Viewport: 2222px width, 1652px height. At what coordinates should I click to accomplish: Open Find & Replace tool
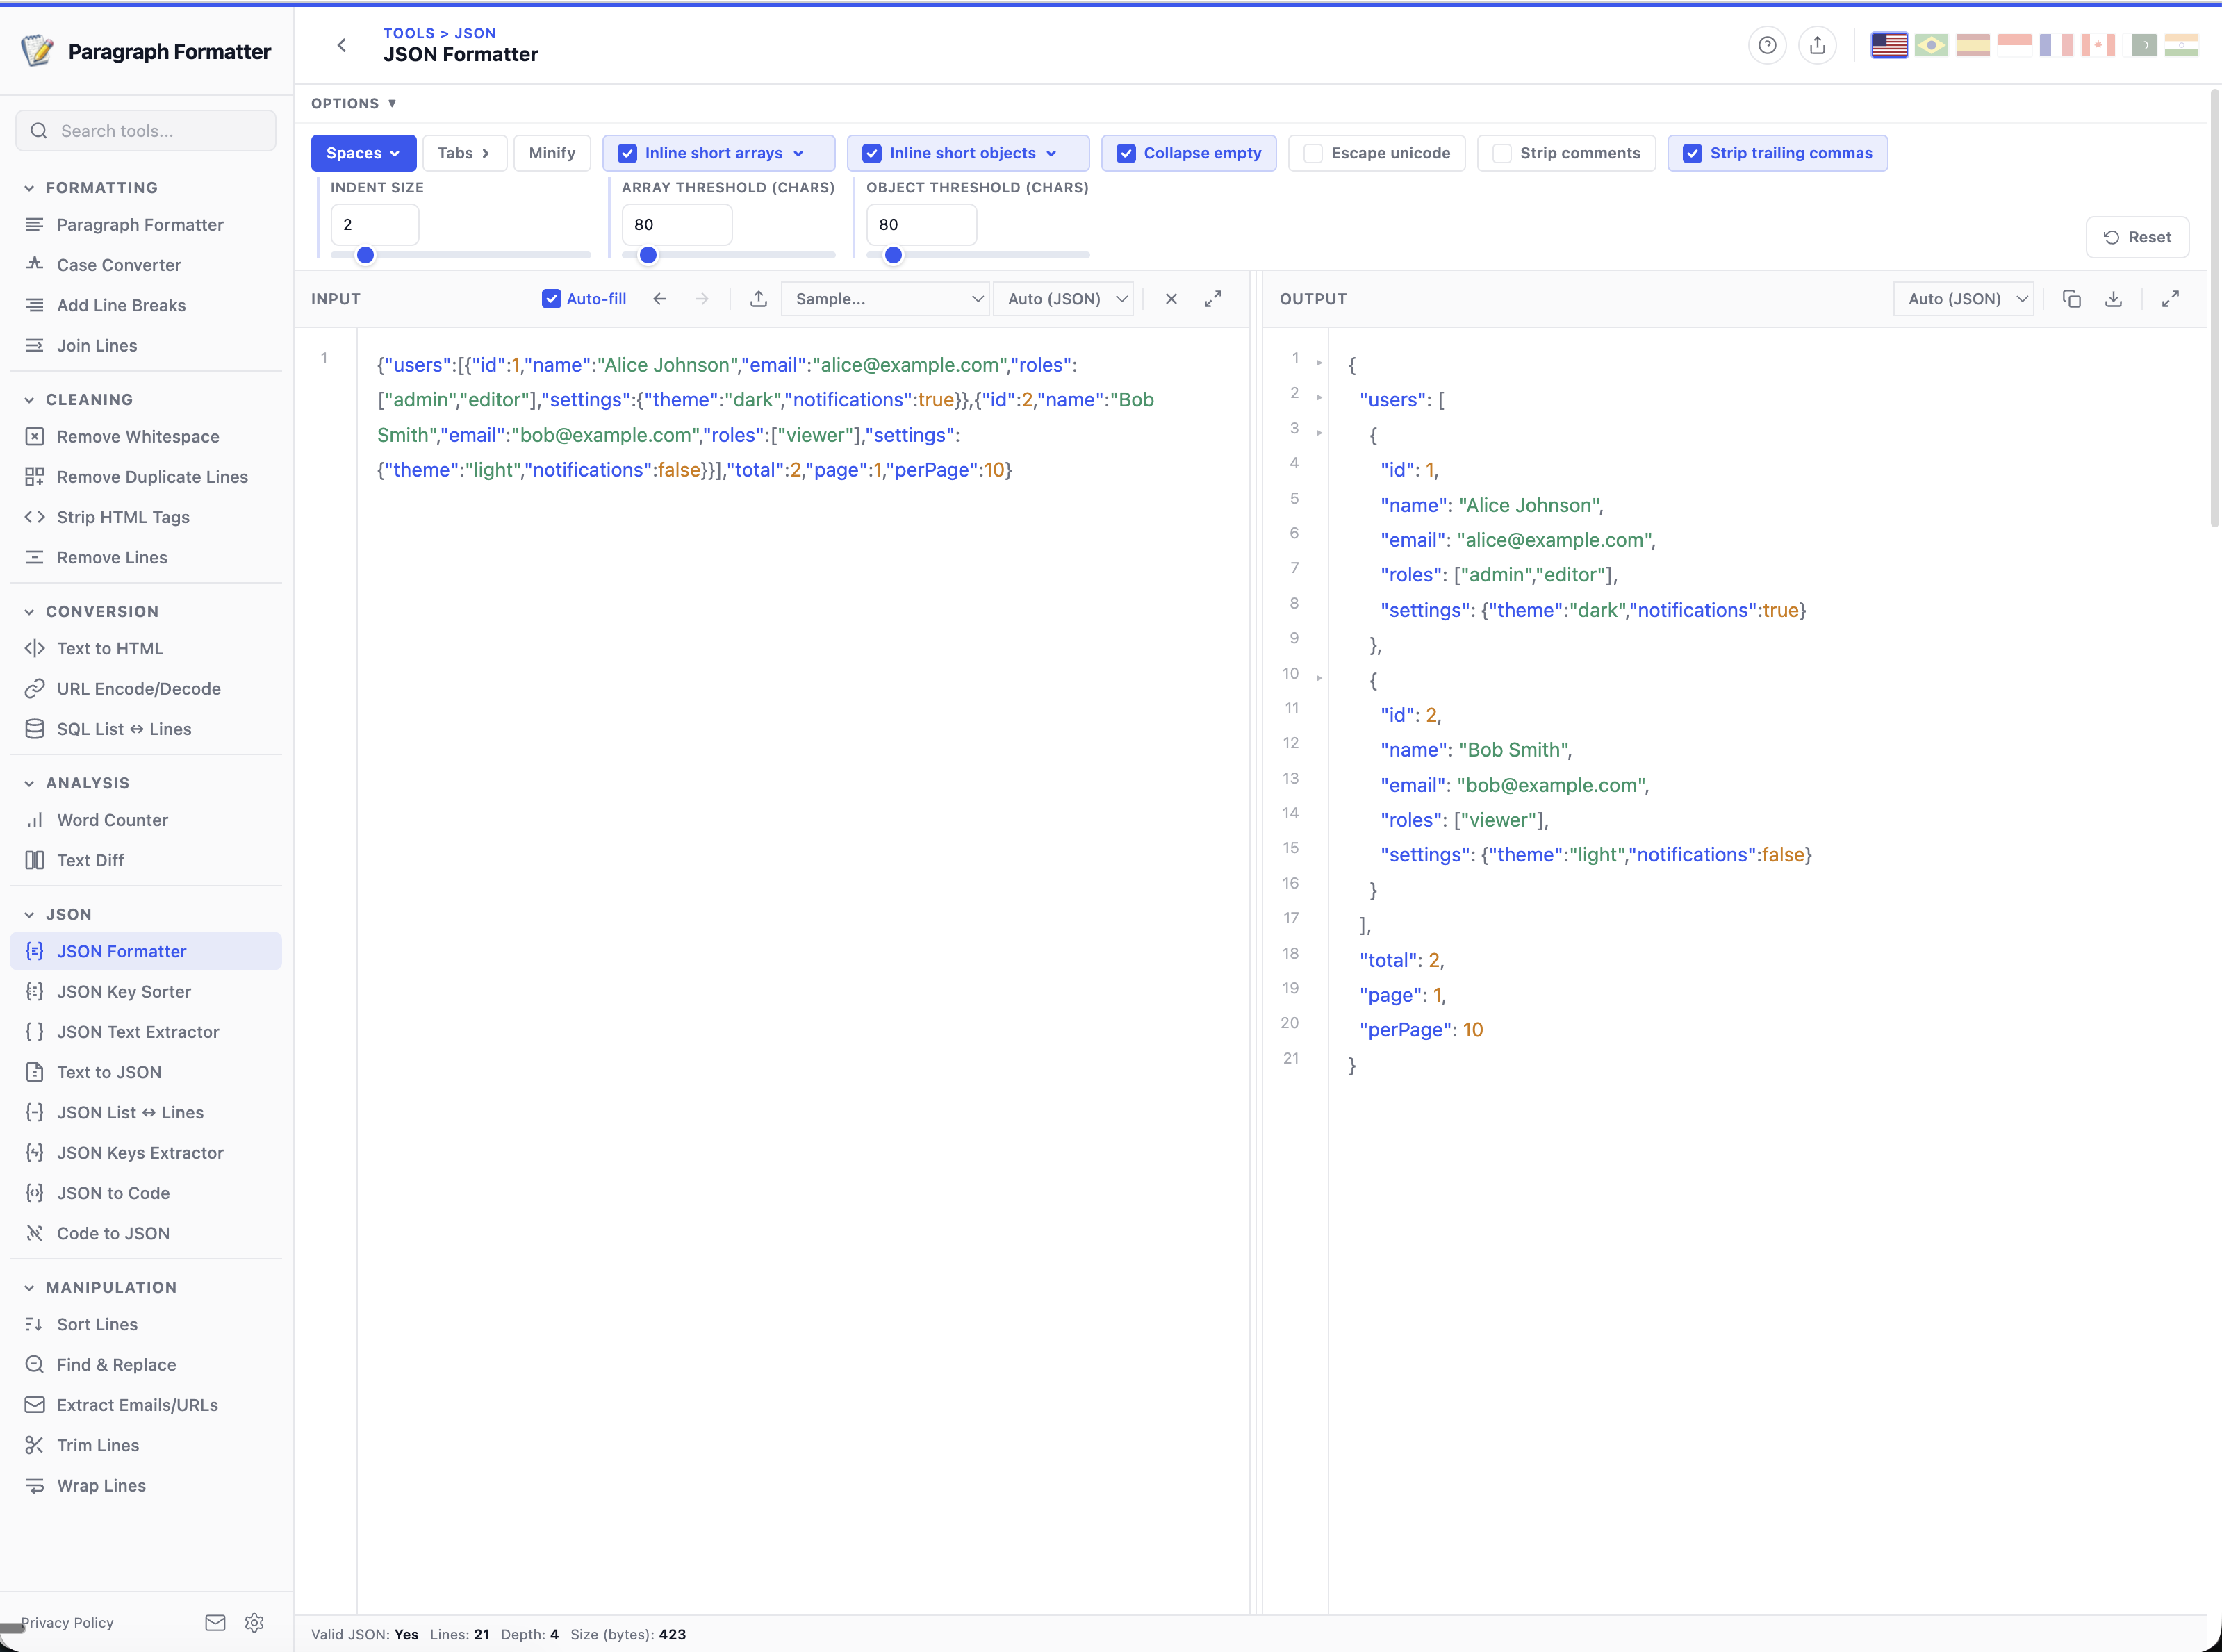[146, 1365]
